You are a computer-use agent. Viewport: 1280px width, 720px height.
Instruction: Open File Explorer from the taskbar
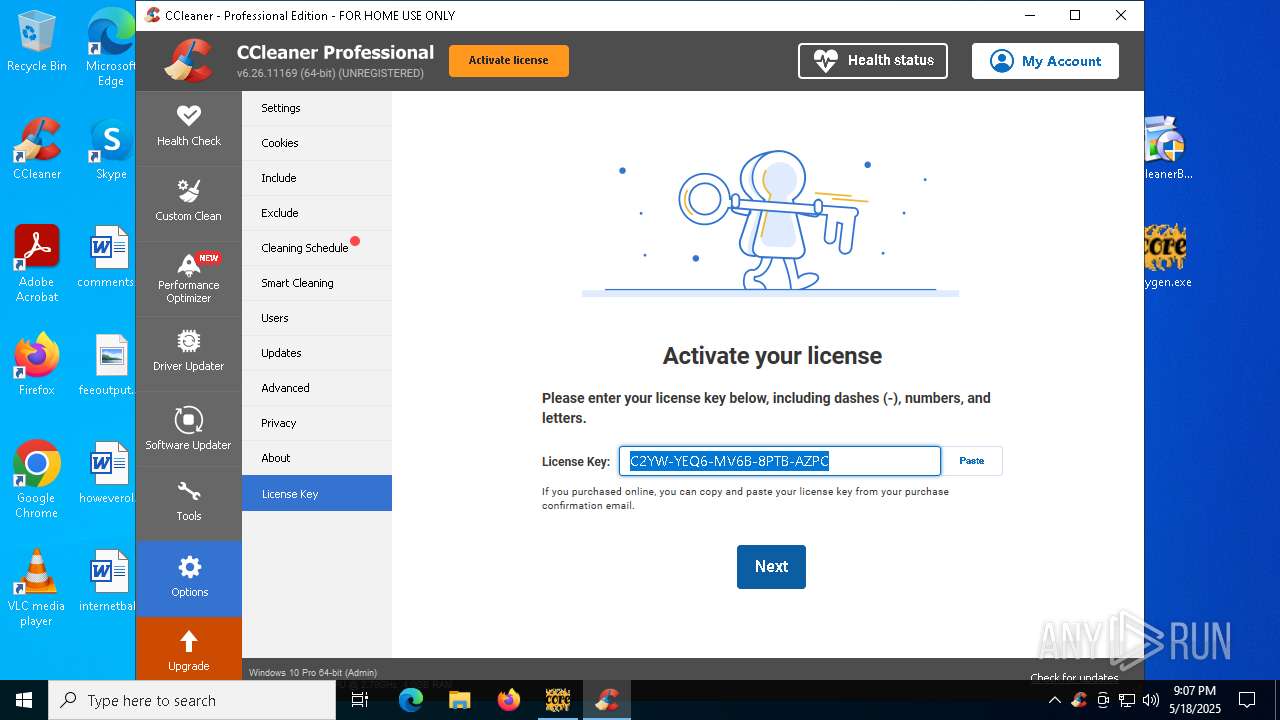tap(459, 700)
